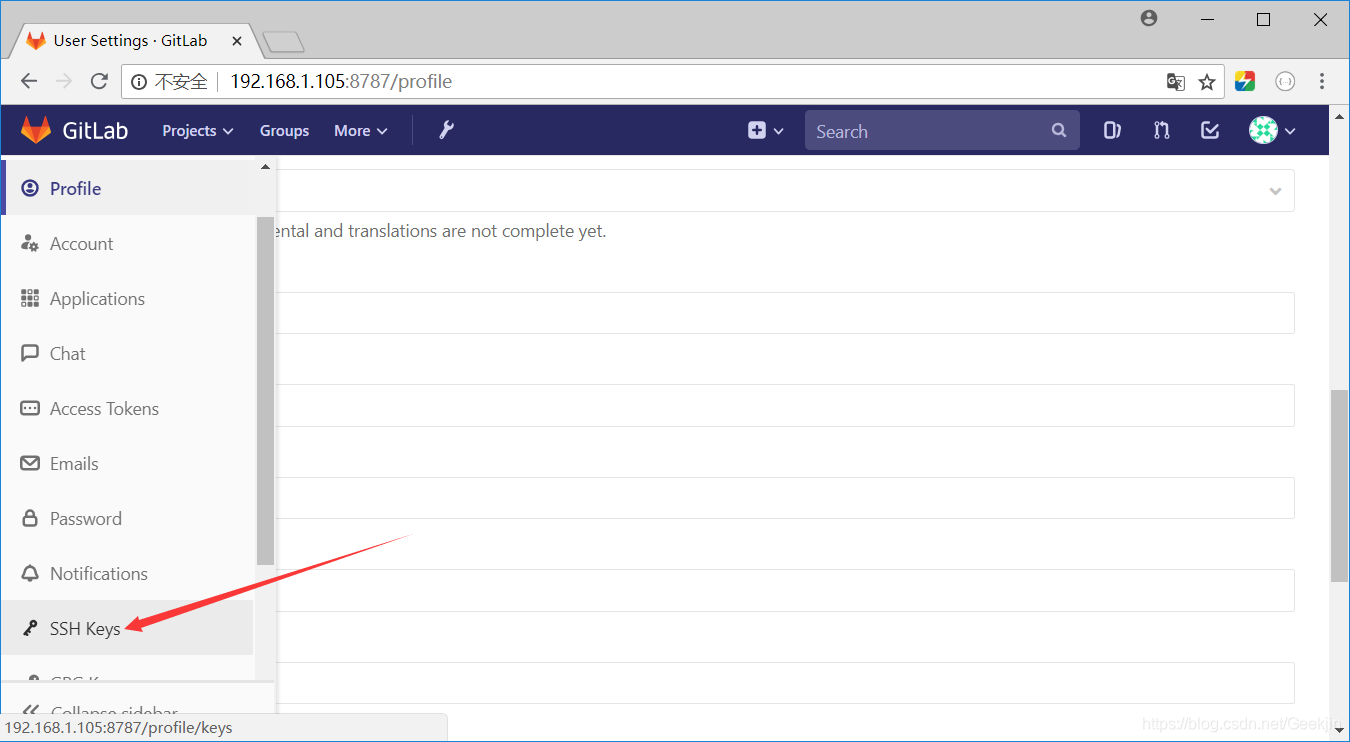The image size is (1350, 742).
Task: Close the User Settings tab
Action: [237, 41]
